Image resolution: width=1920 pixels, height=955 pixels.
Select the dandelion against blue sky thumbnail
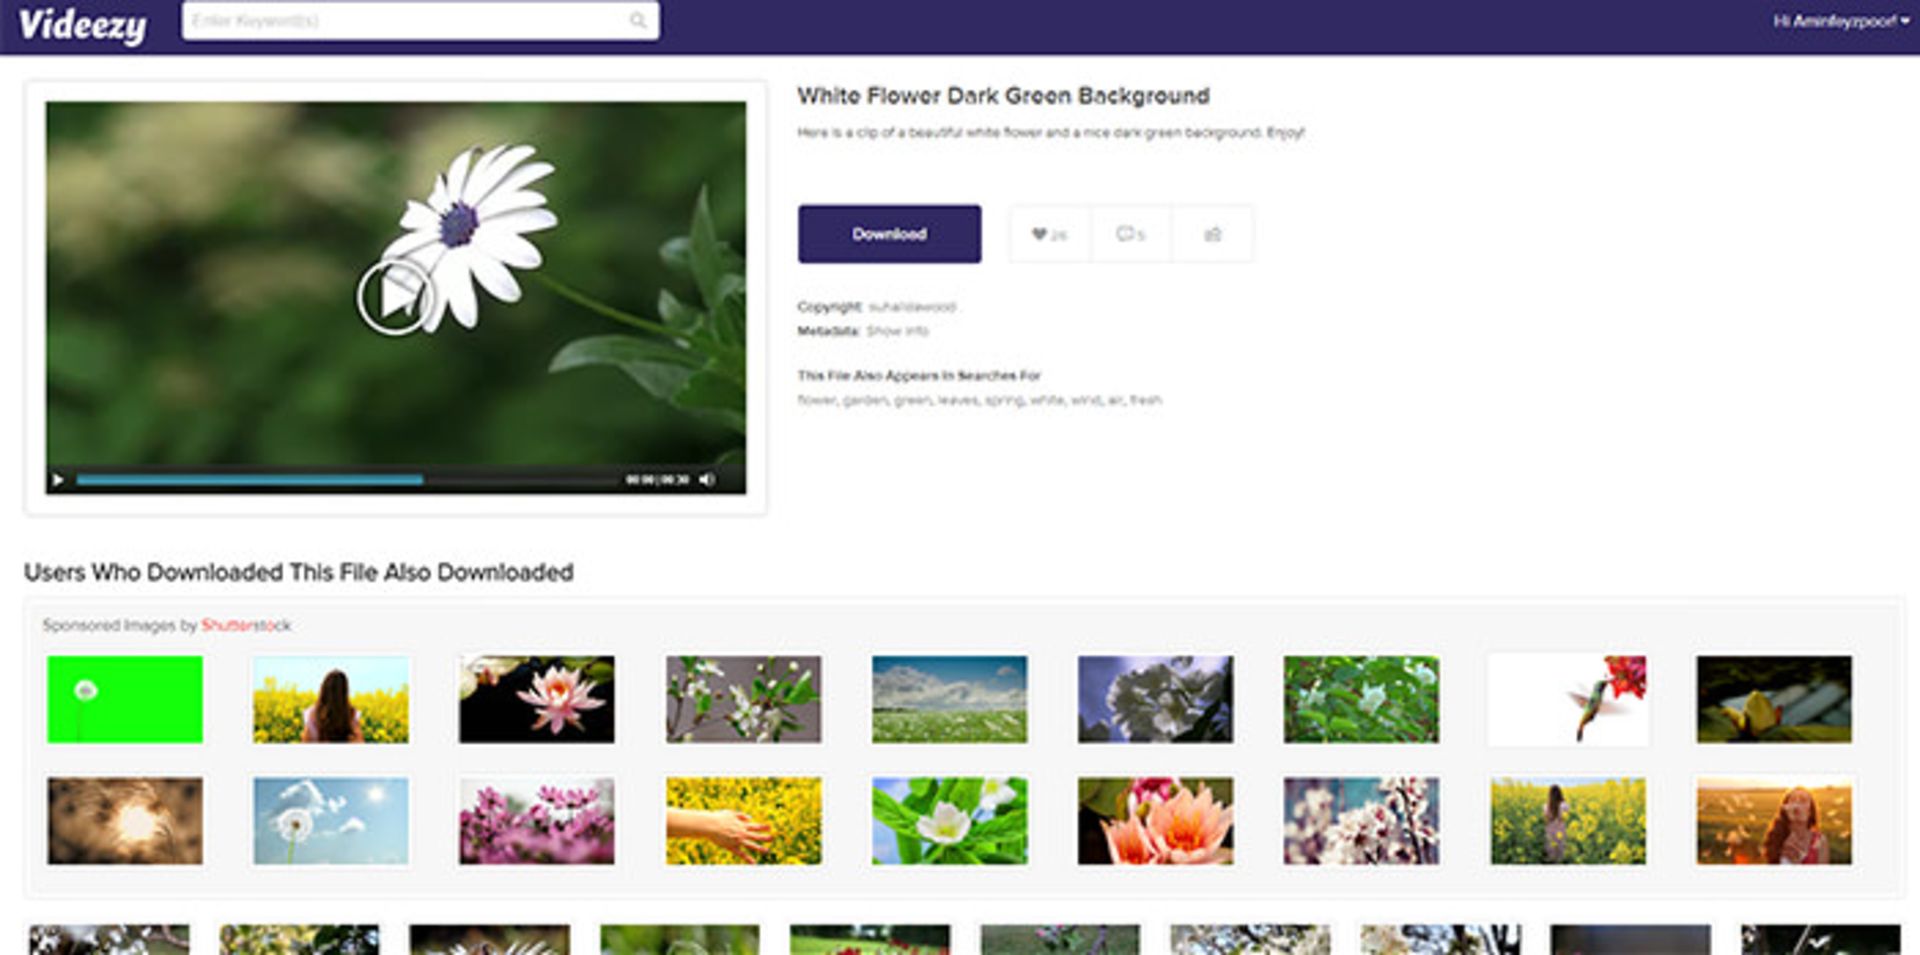click(331, 820)
